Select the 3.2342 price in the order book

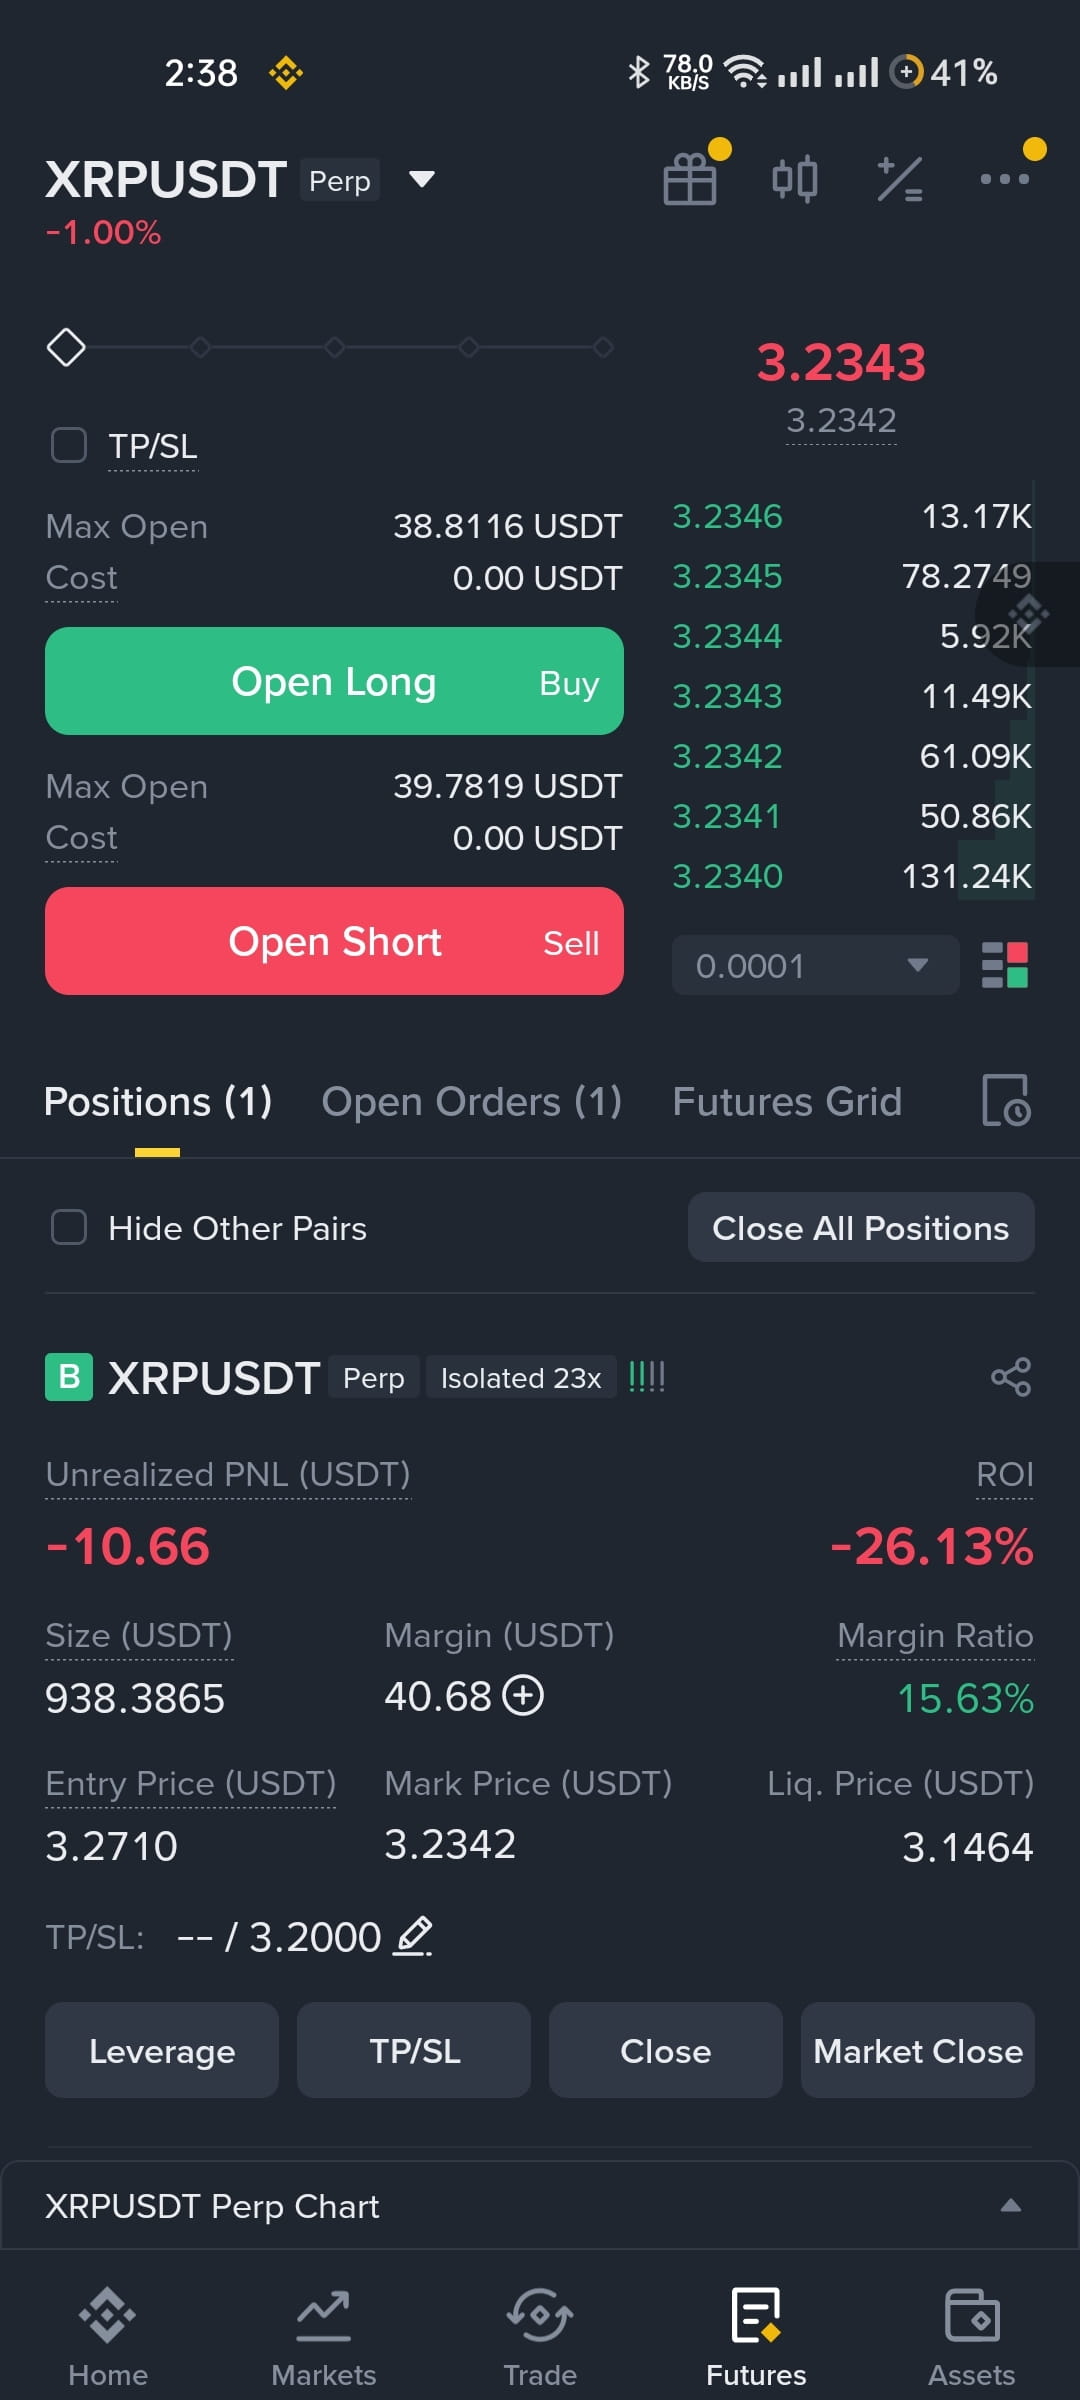click(x=727, y=756)
